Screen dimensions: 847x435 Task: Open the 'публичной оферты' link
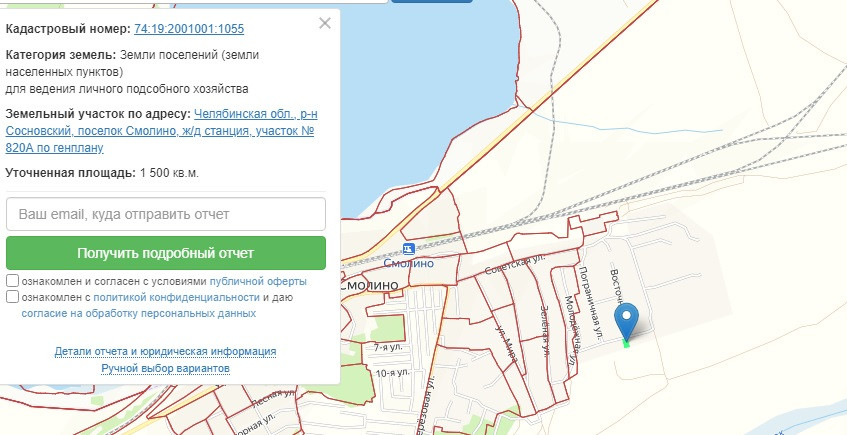(258, 282)
